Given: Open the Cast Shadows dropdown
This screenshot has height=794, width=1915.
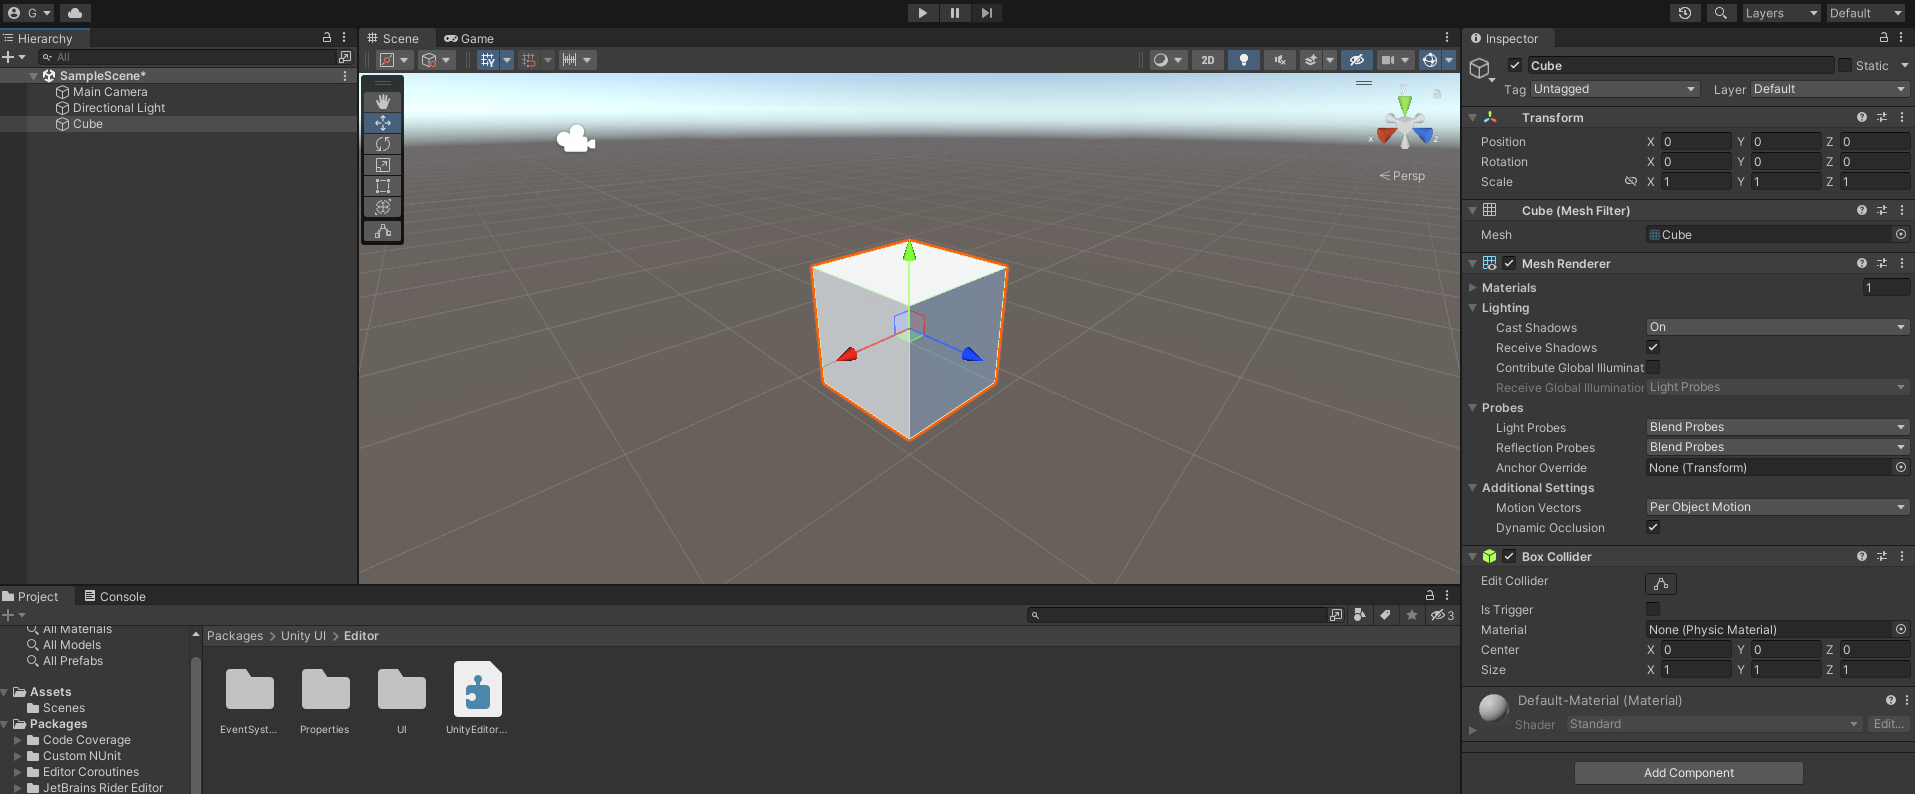Looking at the screenshot, I should click(1778, 327).
